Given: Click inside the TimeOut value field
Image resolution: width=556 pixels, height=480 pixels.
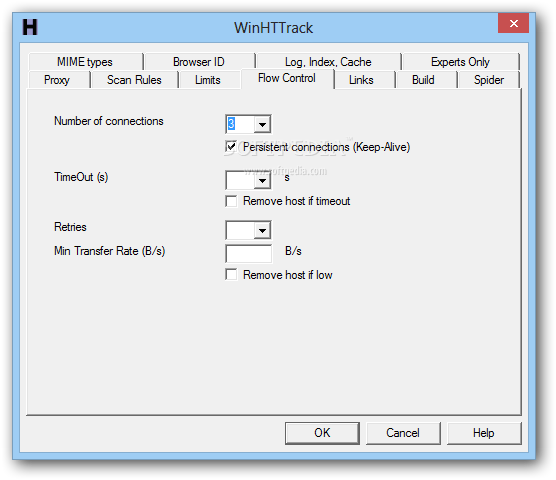Looking at the screenshot, I should (x=240, y=180).
